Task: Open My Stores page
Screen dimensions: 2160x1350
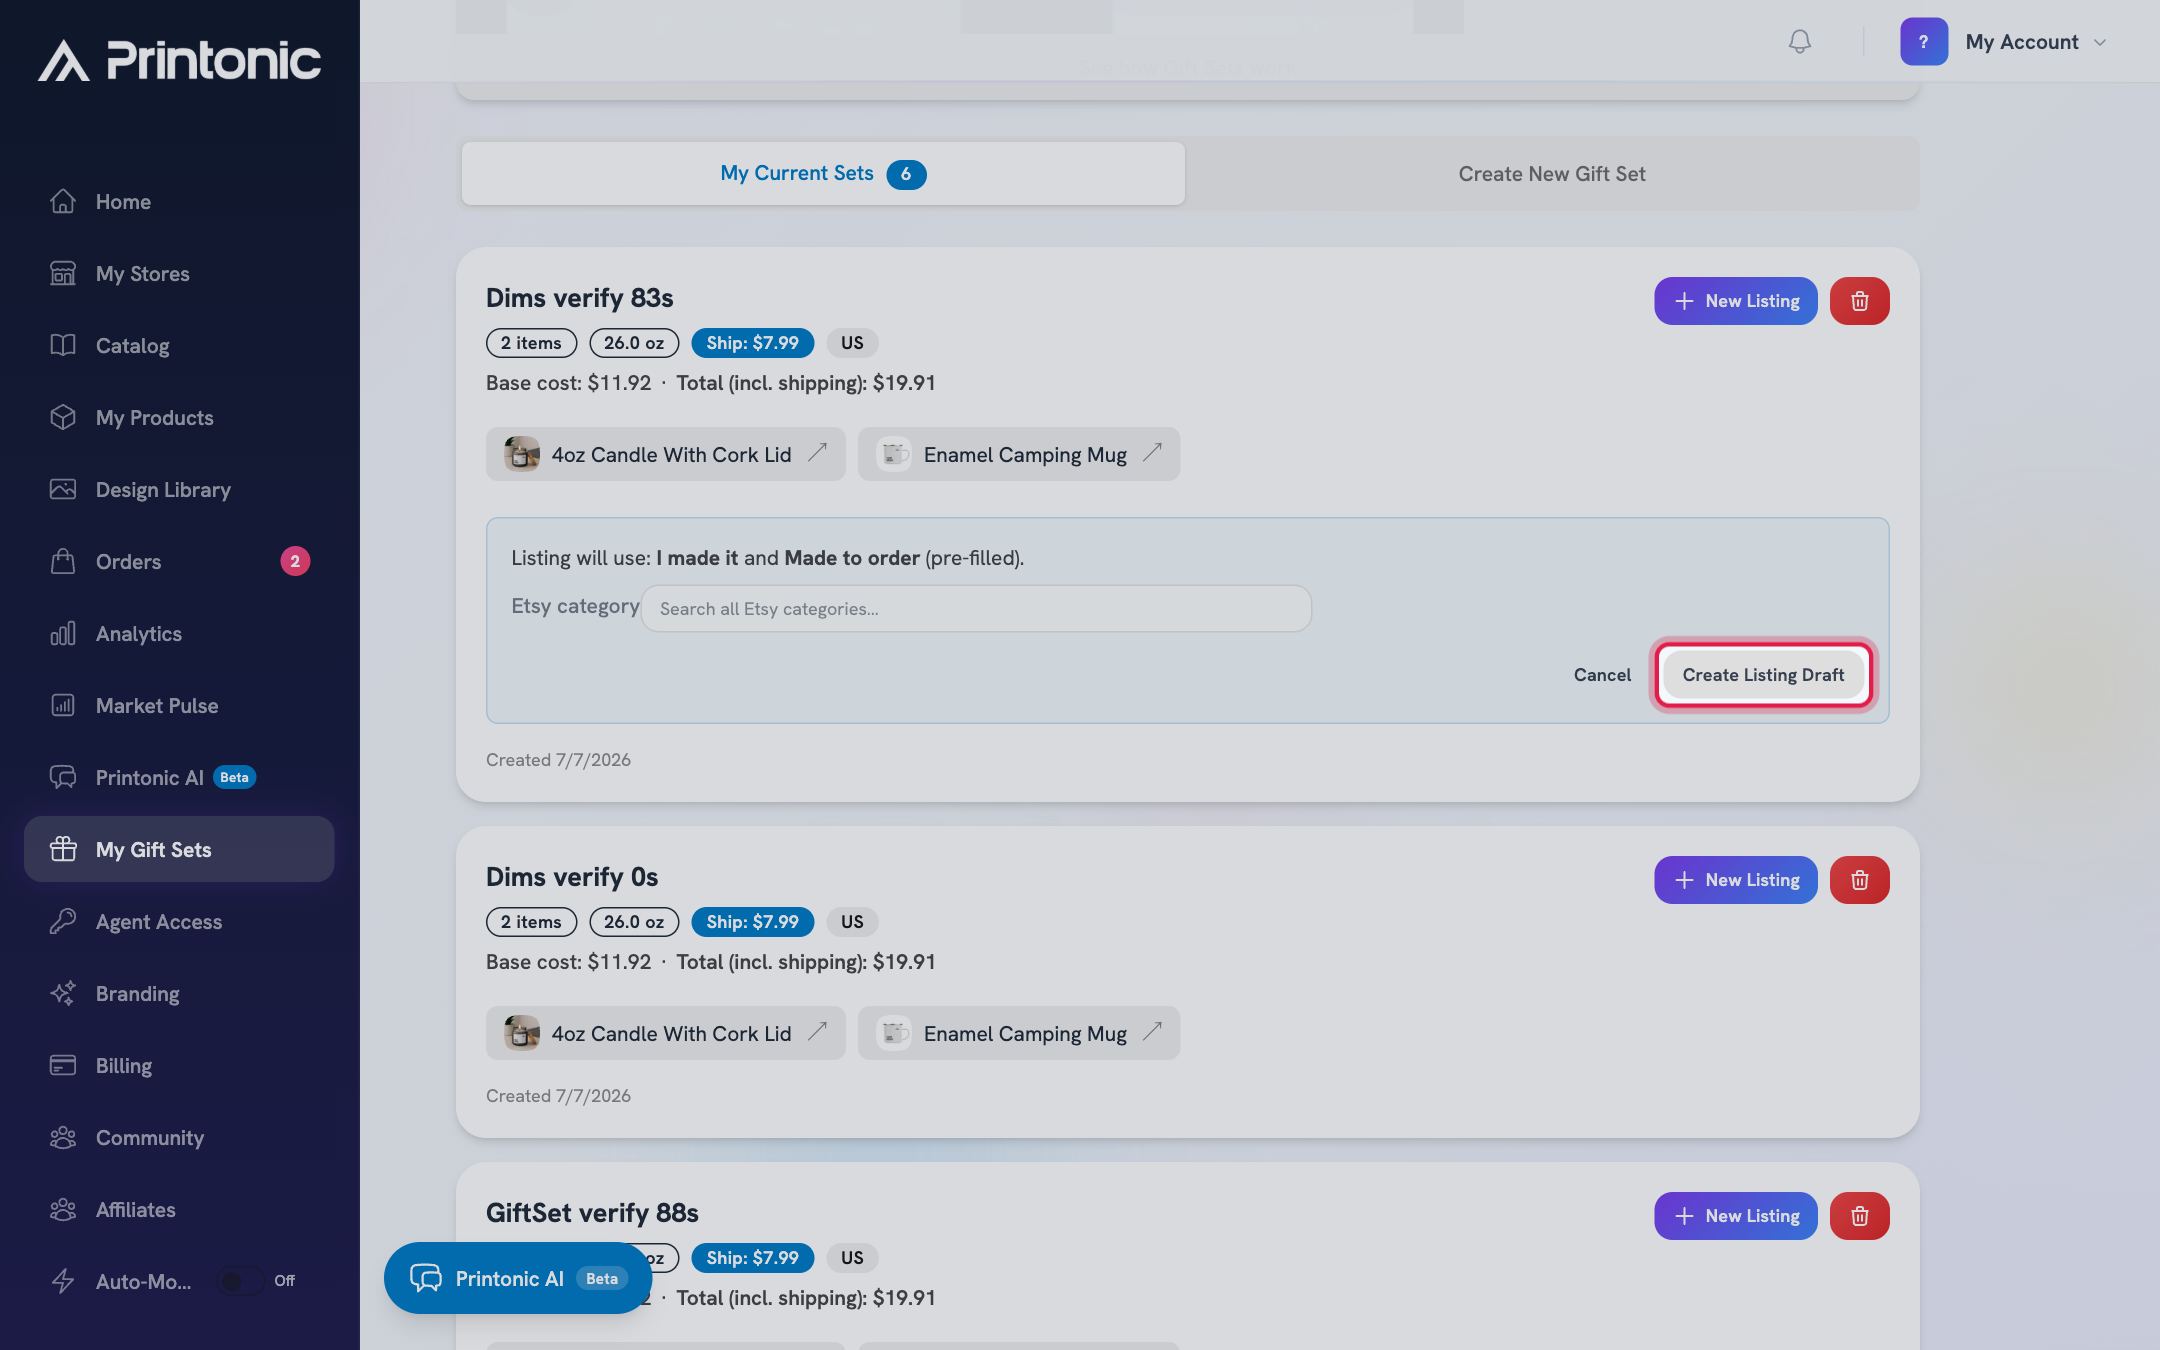Action: point(179,274)
